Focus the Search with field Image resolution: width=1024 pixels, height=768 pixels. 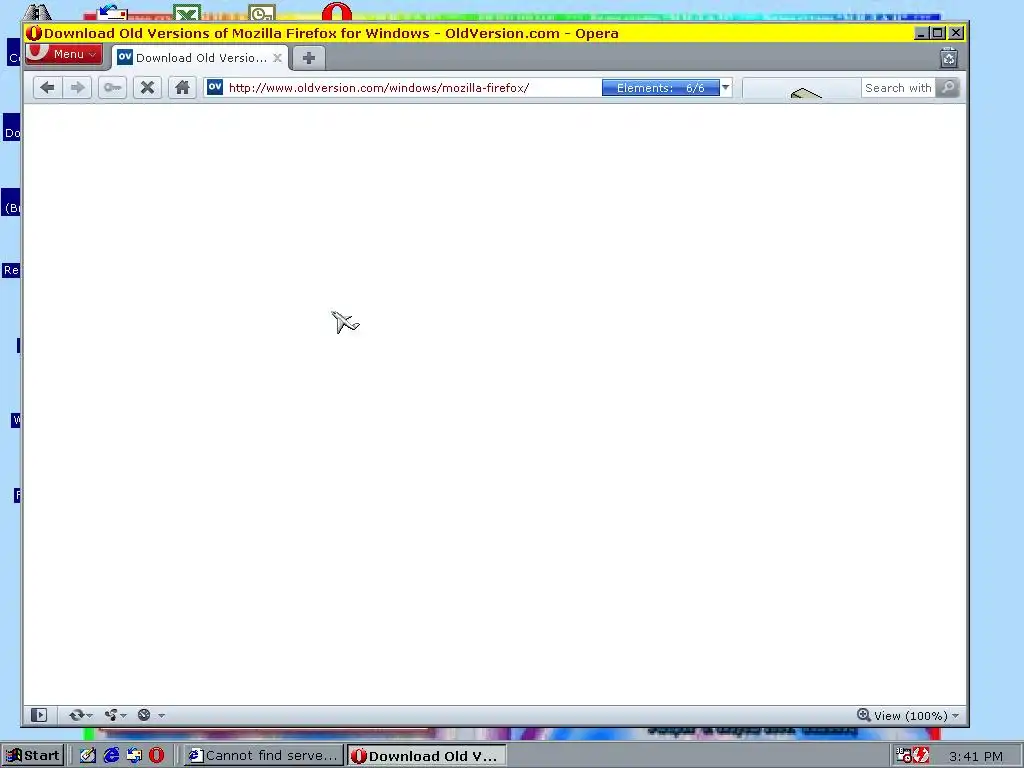(898, 88)
